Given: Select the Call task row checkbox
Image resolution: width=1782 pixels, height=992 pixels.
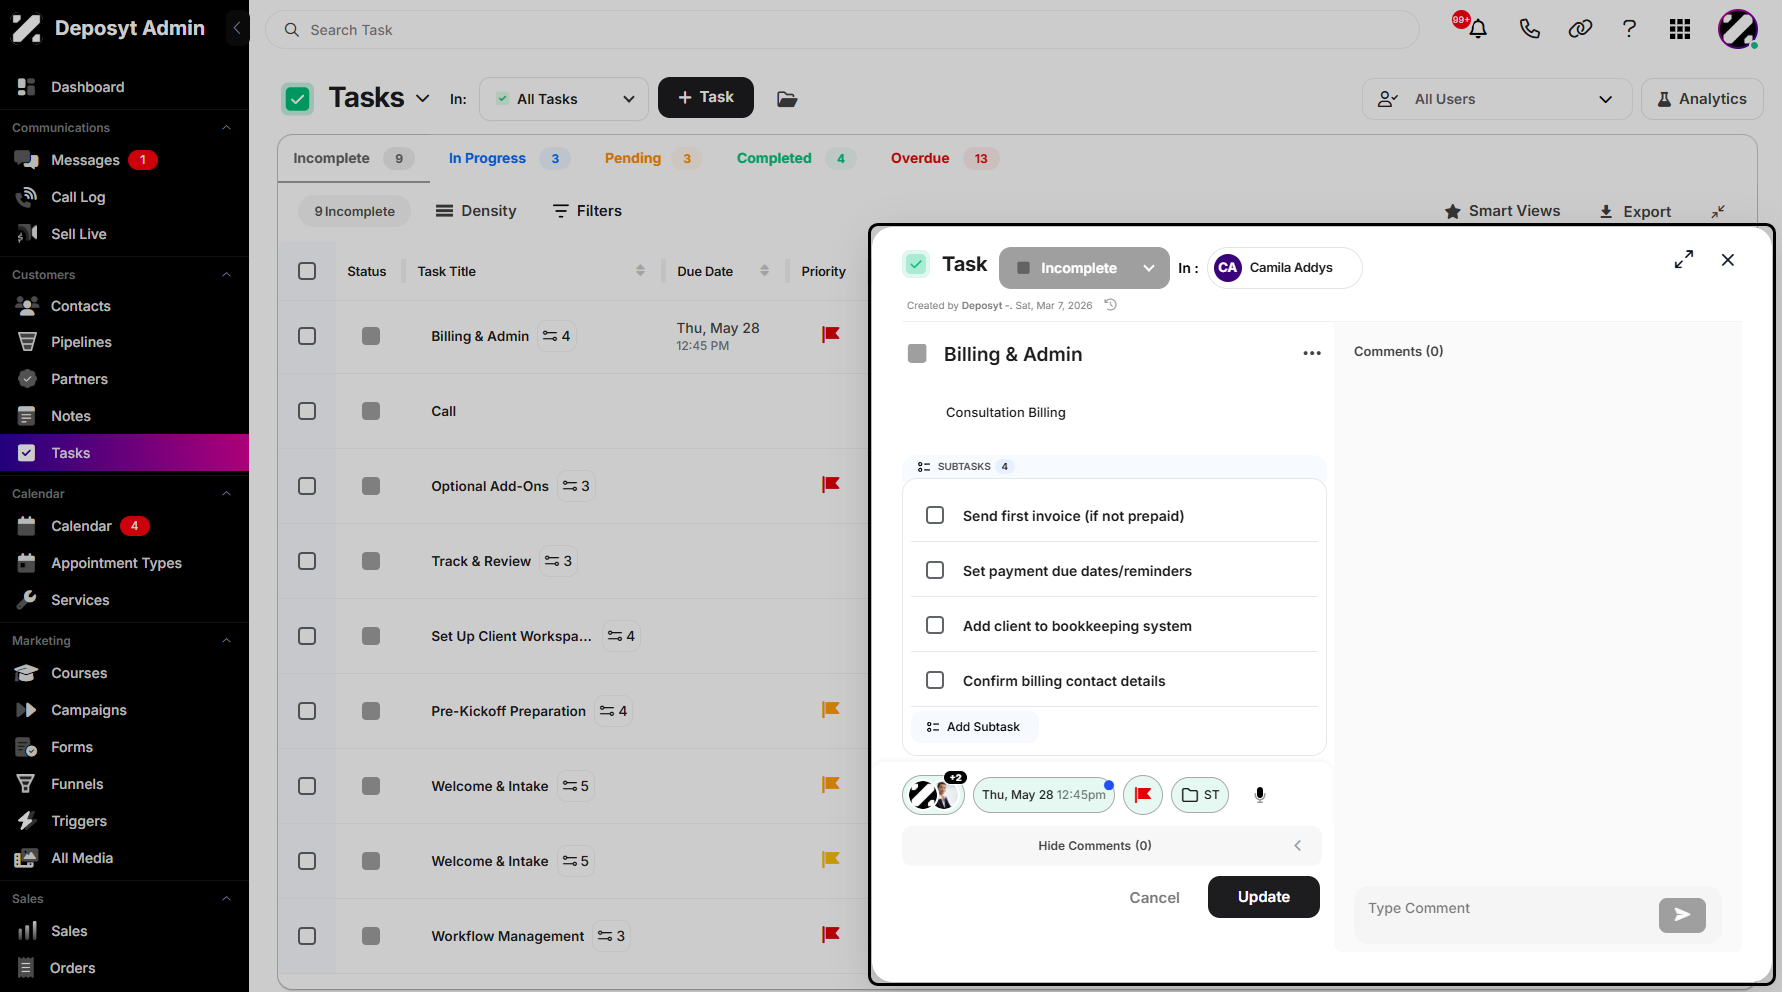Looking at the screenshot, I should (307, 411).
